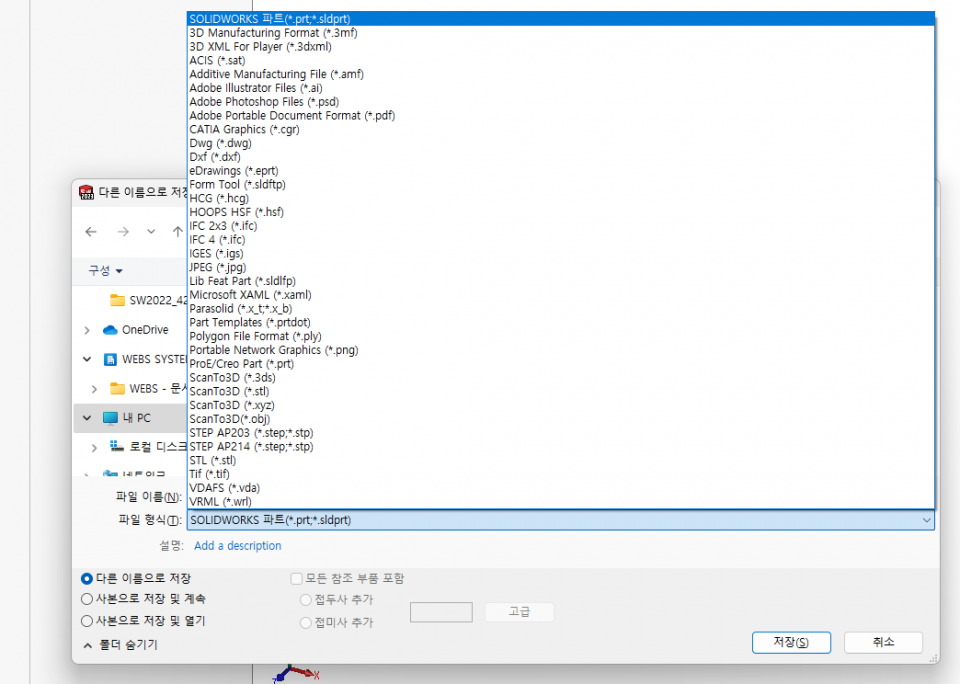Collapse the 내 PC tree node
Image resolution: width=960 pixels, height=684 pixels.
87,418
